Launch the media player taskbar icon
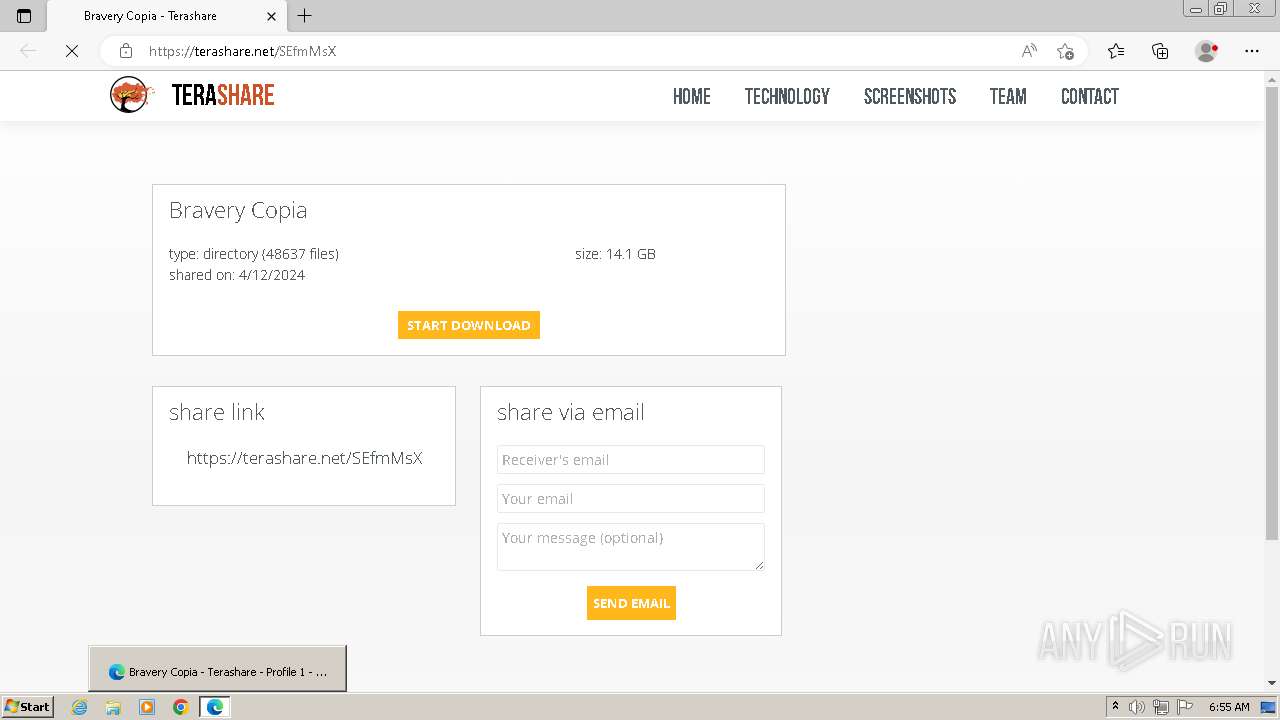Viewport: 1280px width, 720px height. [x=147, y=707]
